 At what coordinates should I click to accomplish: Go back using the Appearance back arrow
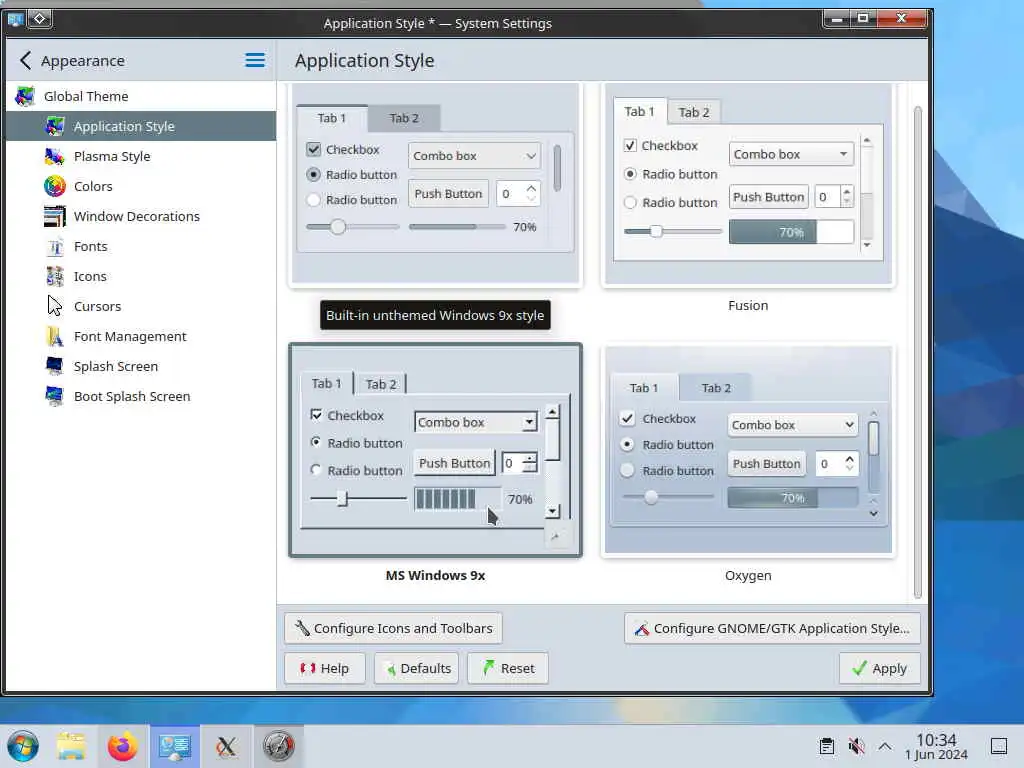(x=25, y=61)
